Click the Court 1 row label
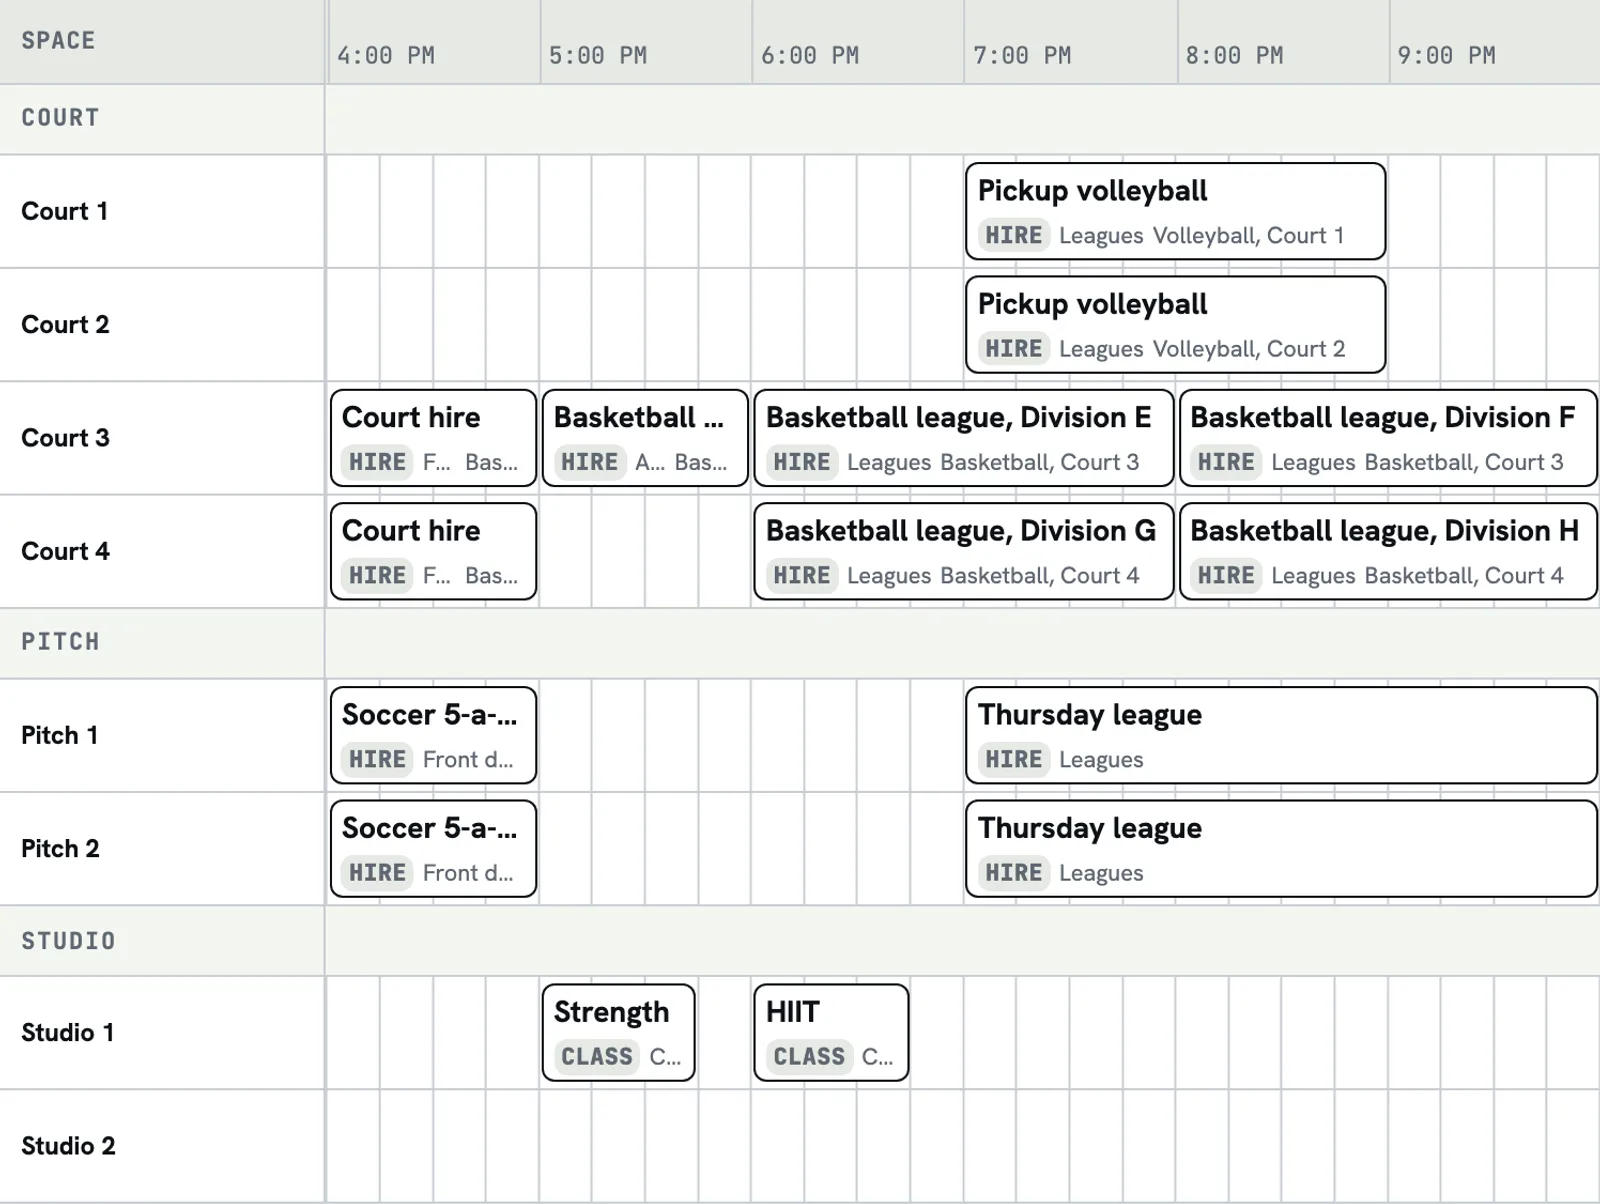 (64, 211)
